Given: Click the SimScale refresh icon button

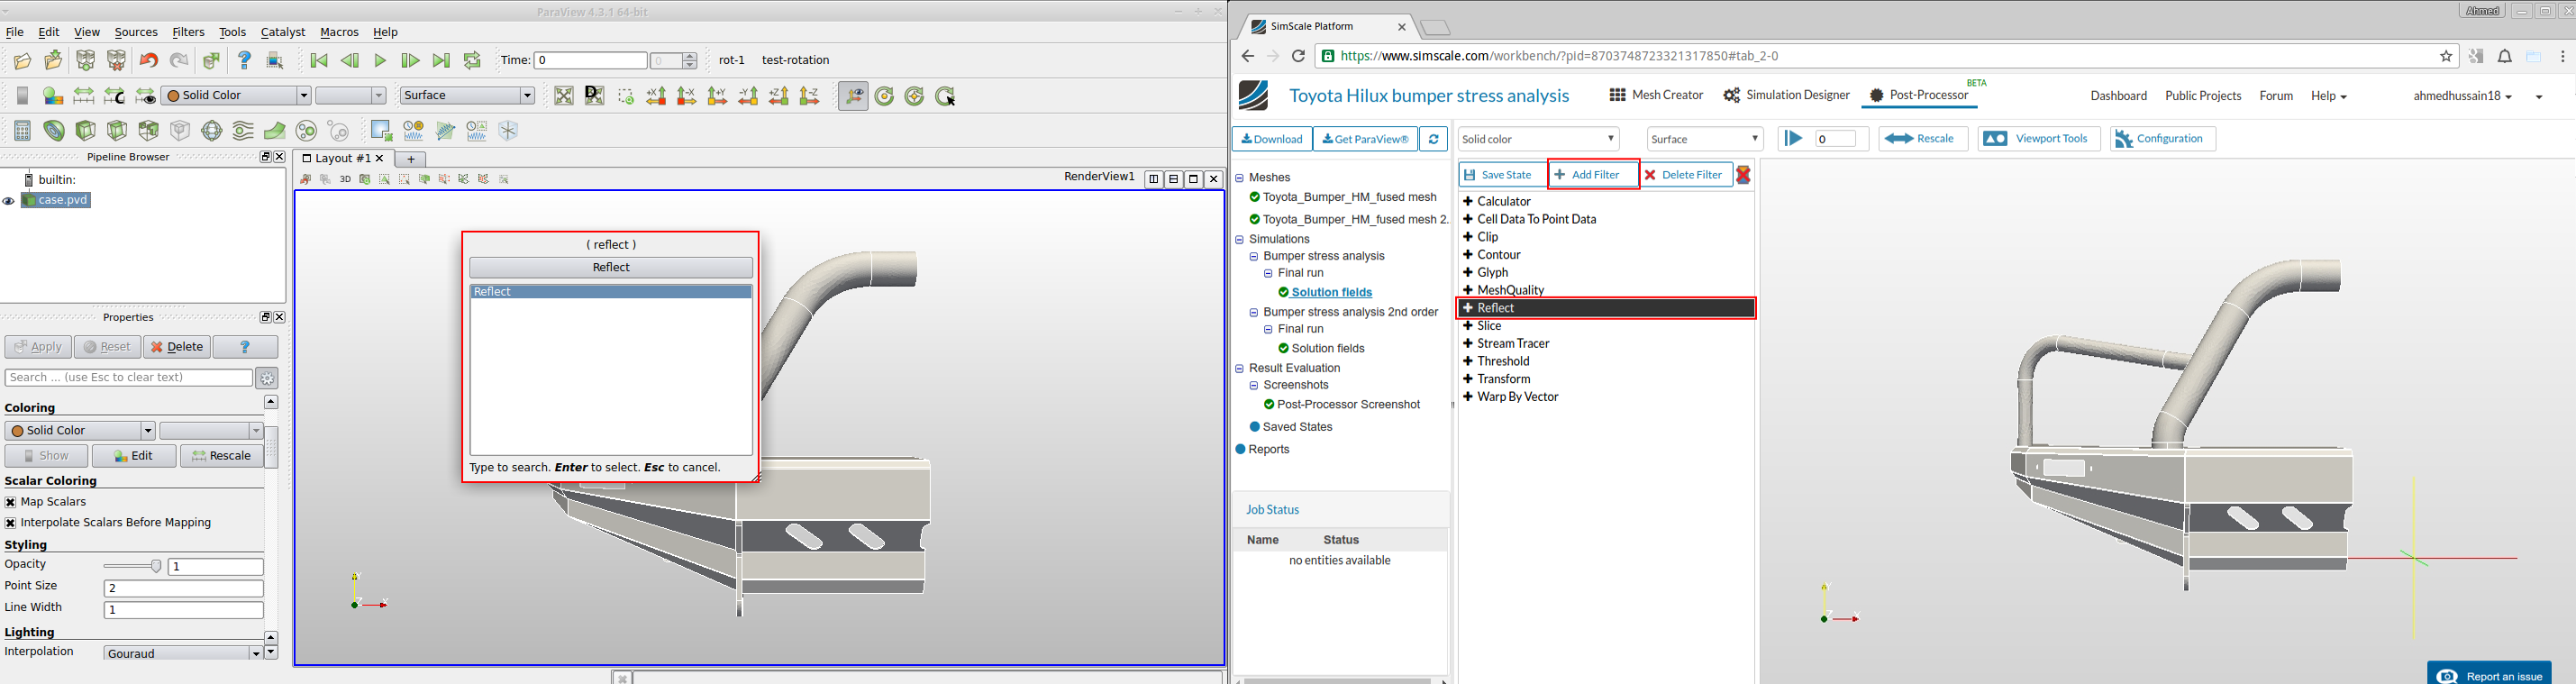Looking at the screenshot, I should [1434, 139].
